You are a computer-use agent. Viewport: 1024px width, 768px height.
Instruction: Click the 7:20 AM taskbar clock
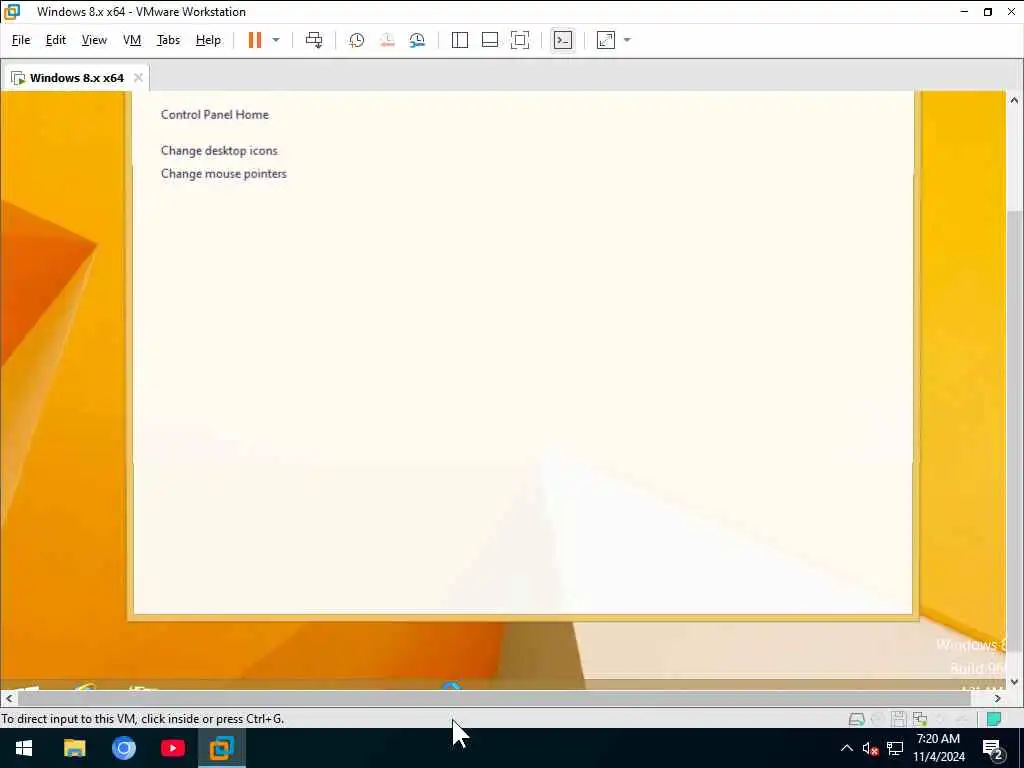pyautogui.click(x=938, y=739)
